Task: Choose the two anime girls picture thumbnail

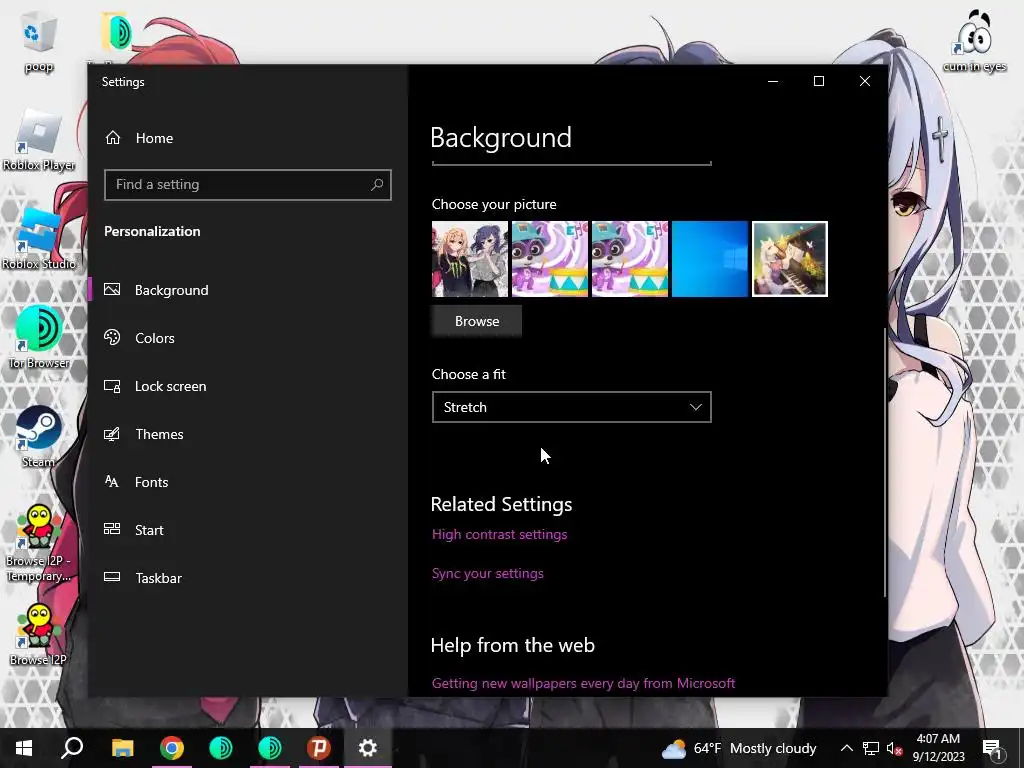Action: pos(470,259)
